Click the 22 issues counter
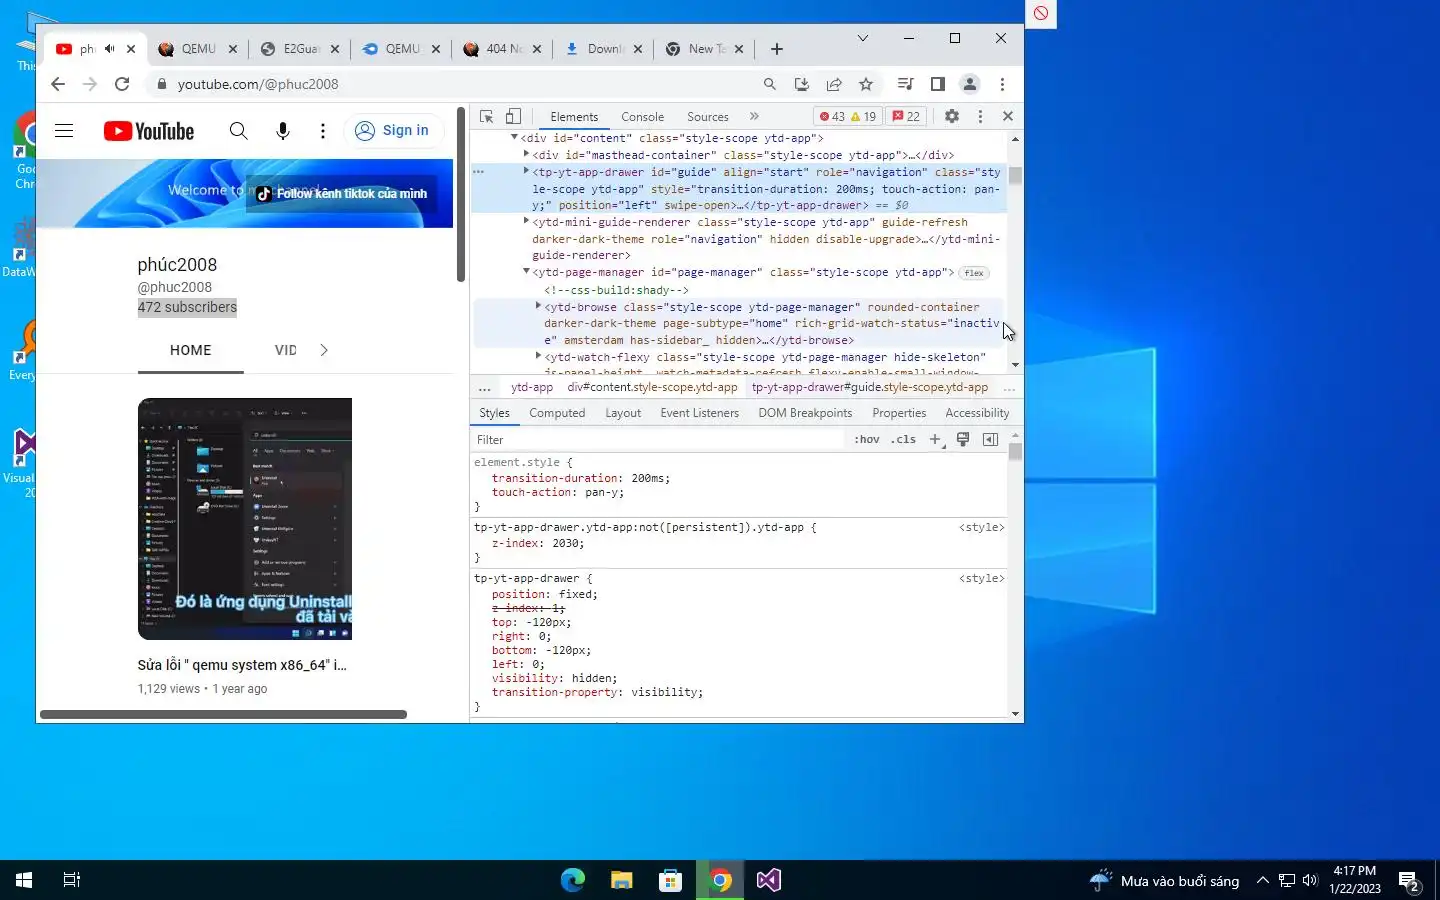The image size is (1440, 900). (x=906, y=116)
